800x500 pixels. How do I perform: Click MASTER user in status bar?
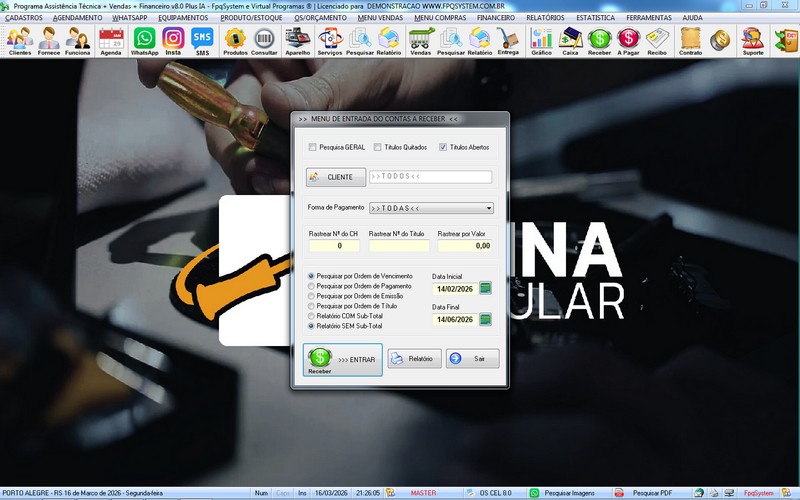click(x=423, y=493)
